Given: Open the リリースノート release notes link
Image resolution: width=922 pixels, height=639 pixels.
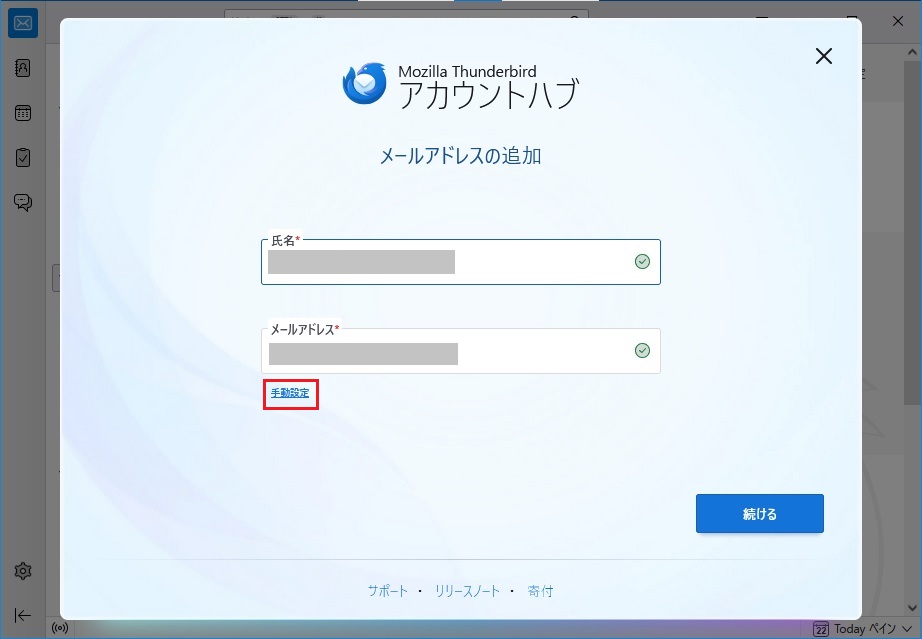Looking at the screenshot, I should 467,591.
